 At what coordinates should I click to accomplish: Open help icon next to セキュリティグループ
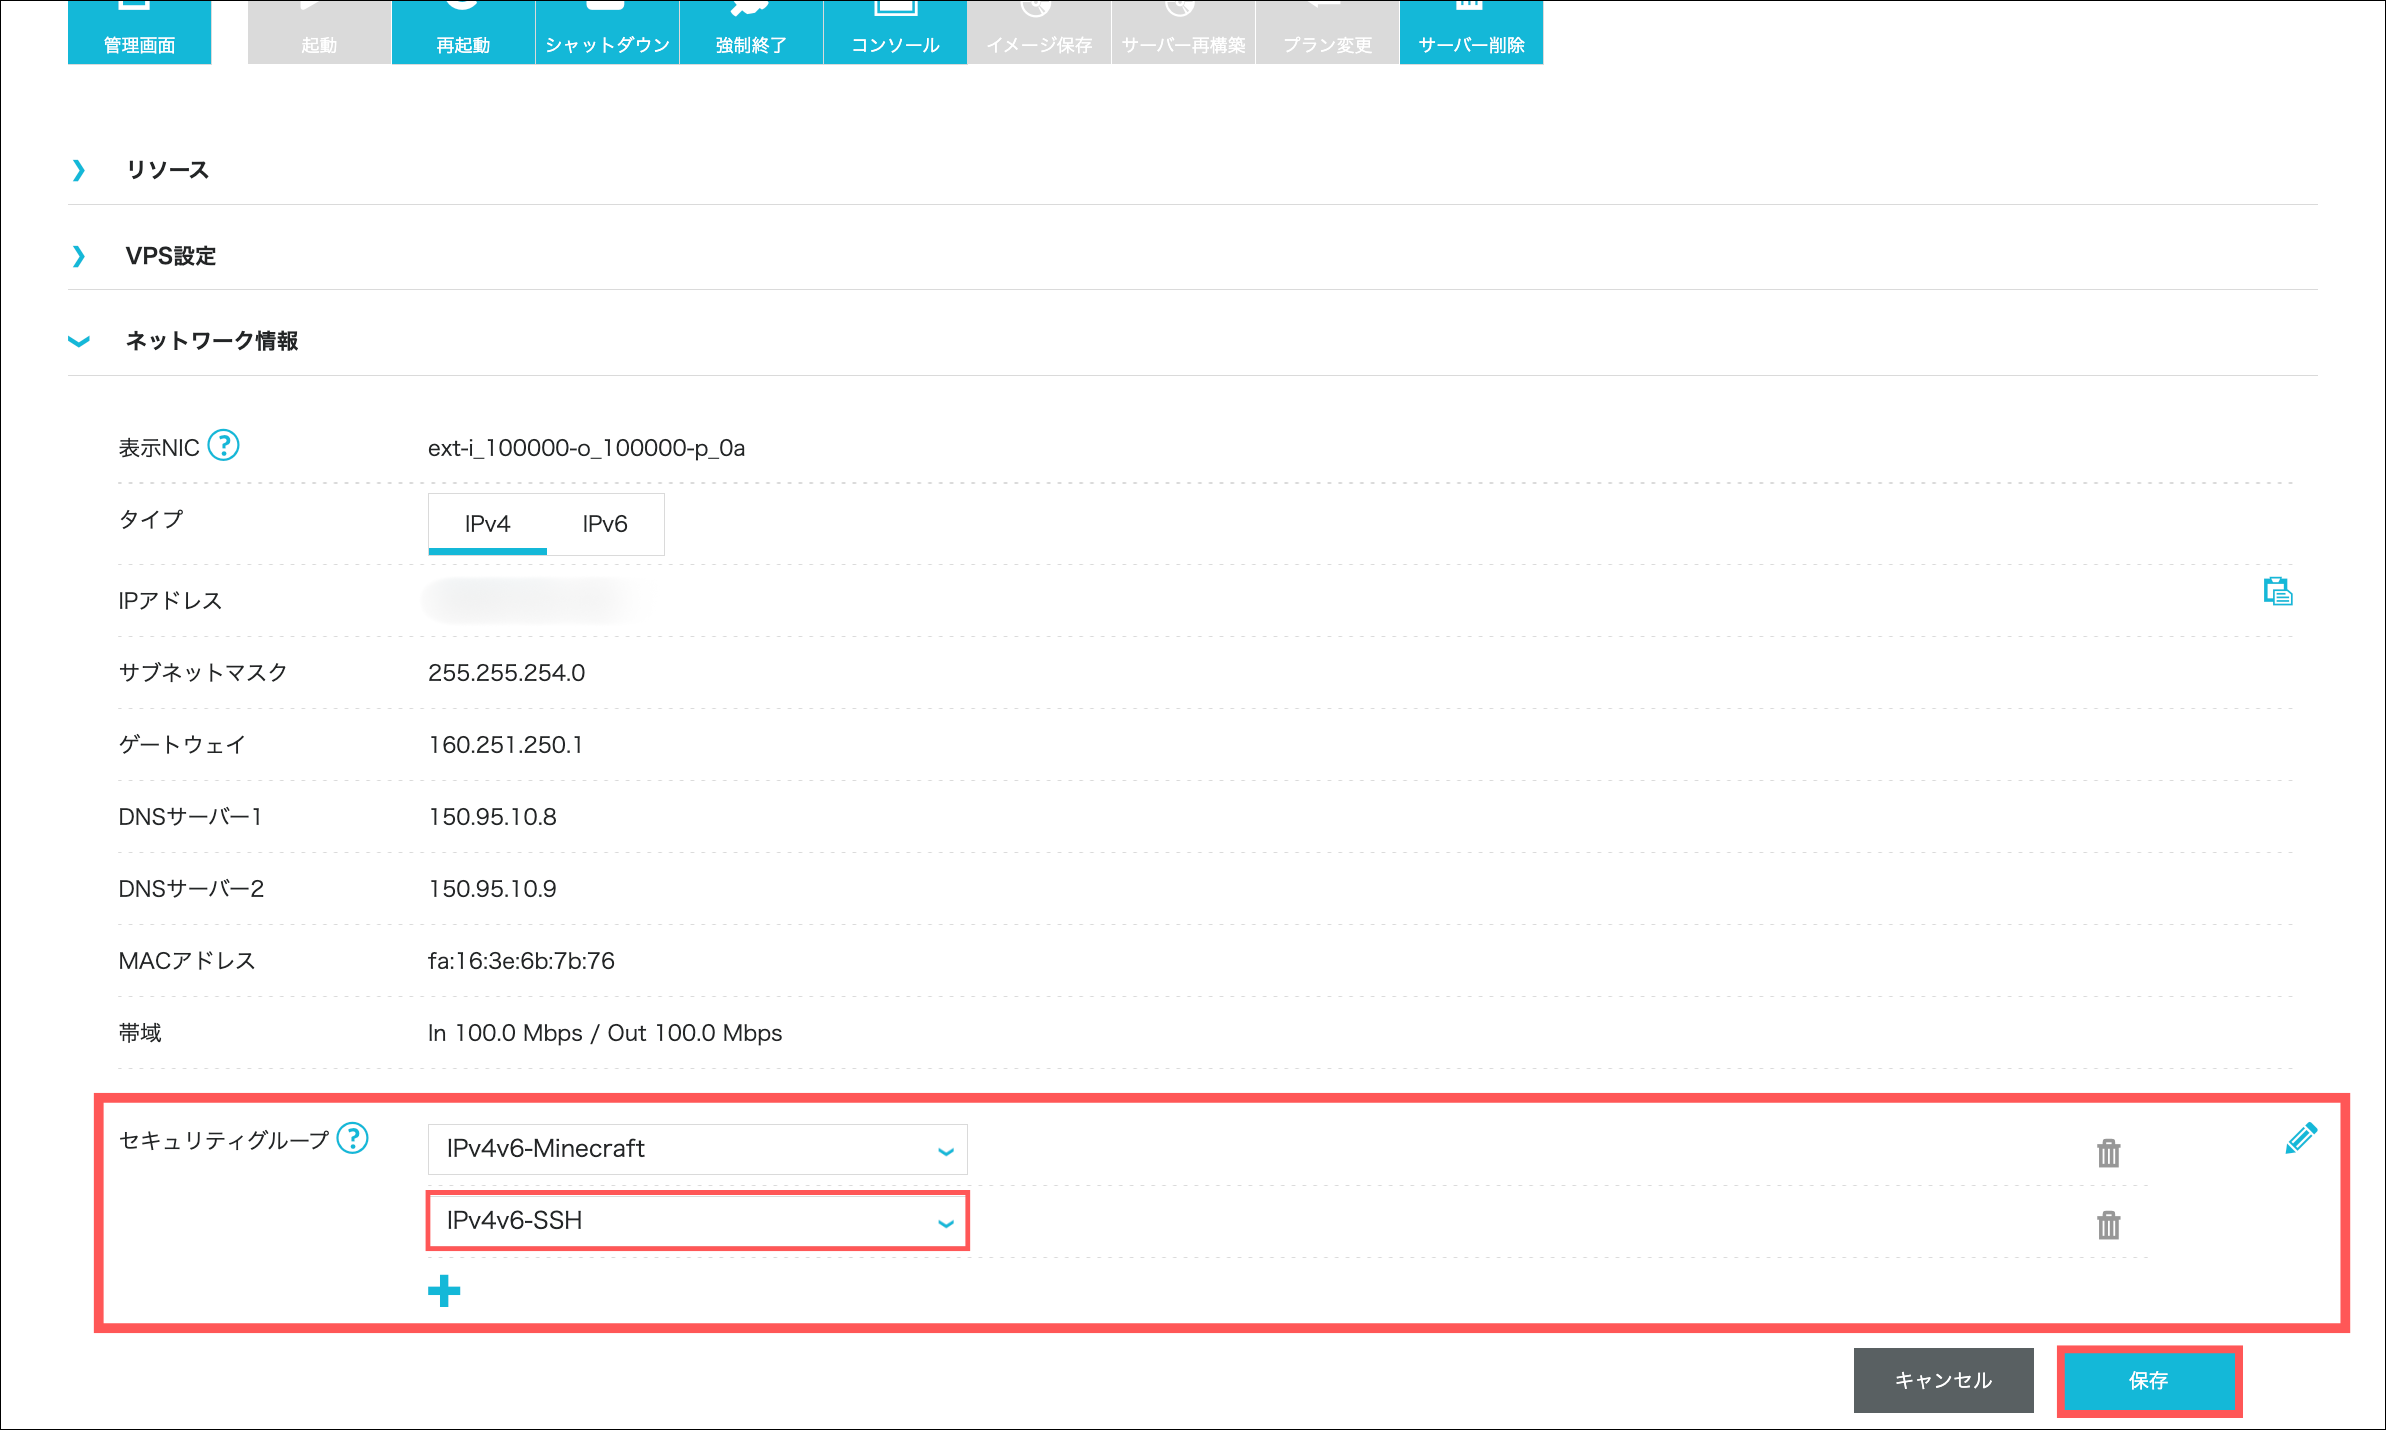[352, 1138]
